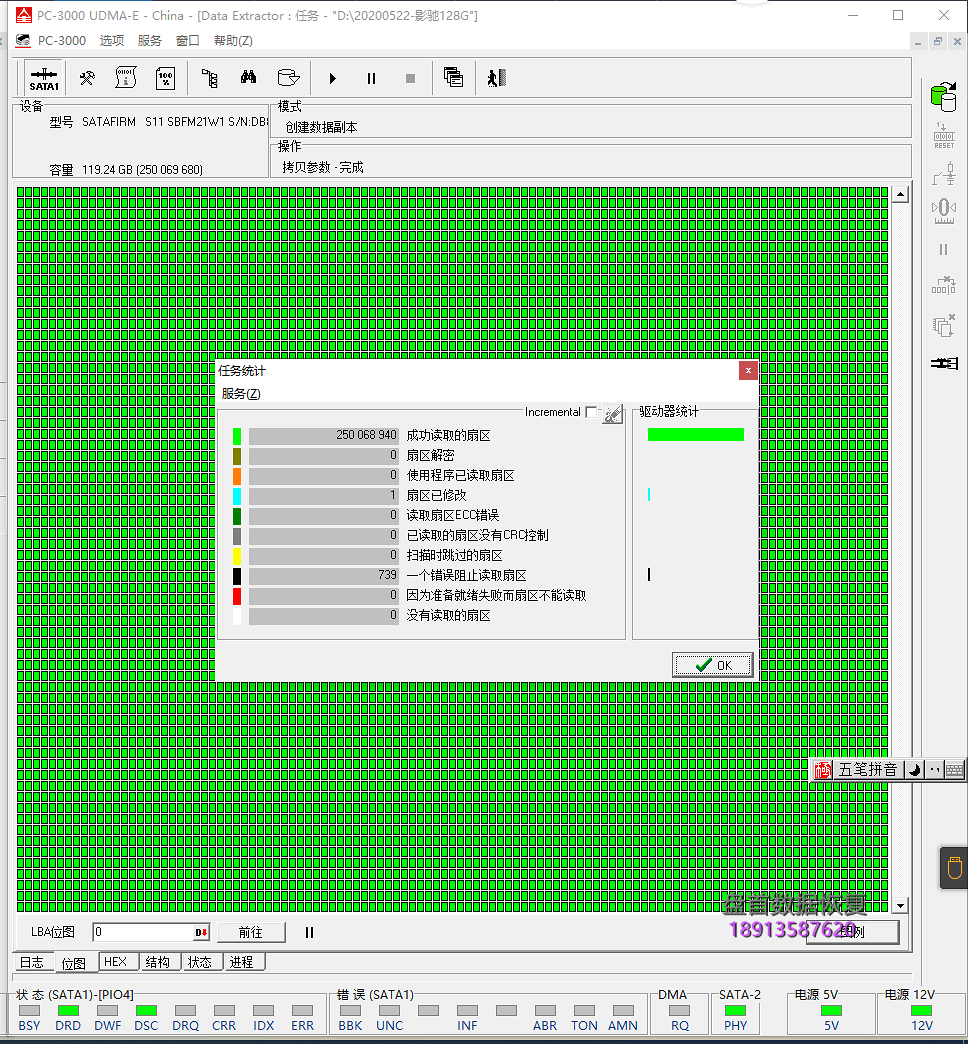Click the RESET icon in right sidebar
Image resolution: width=968 pixels, height=1044 pixels.
[943, 135]
